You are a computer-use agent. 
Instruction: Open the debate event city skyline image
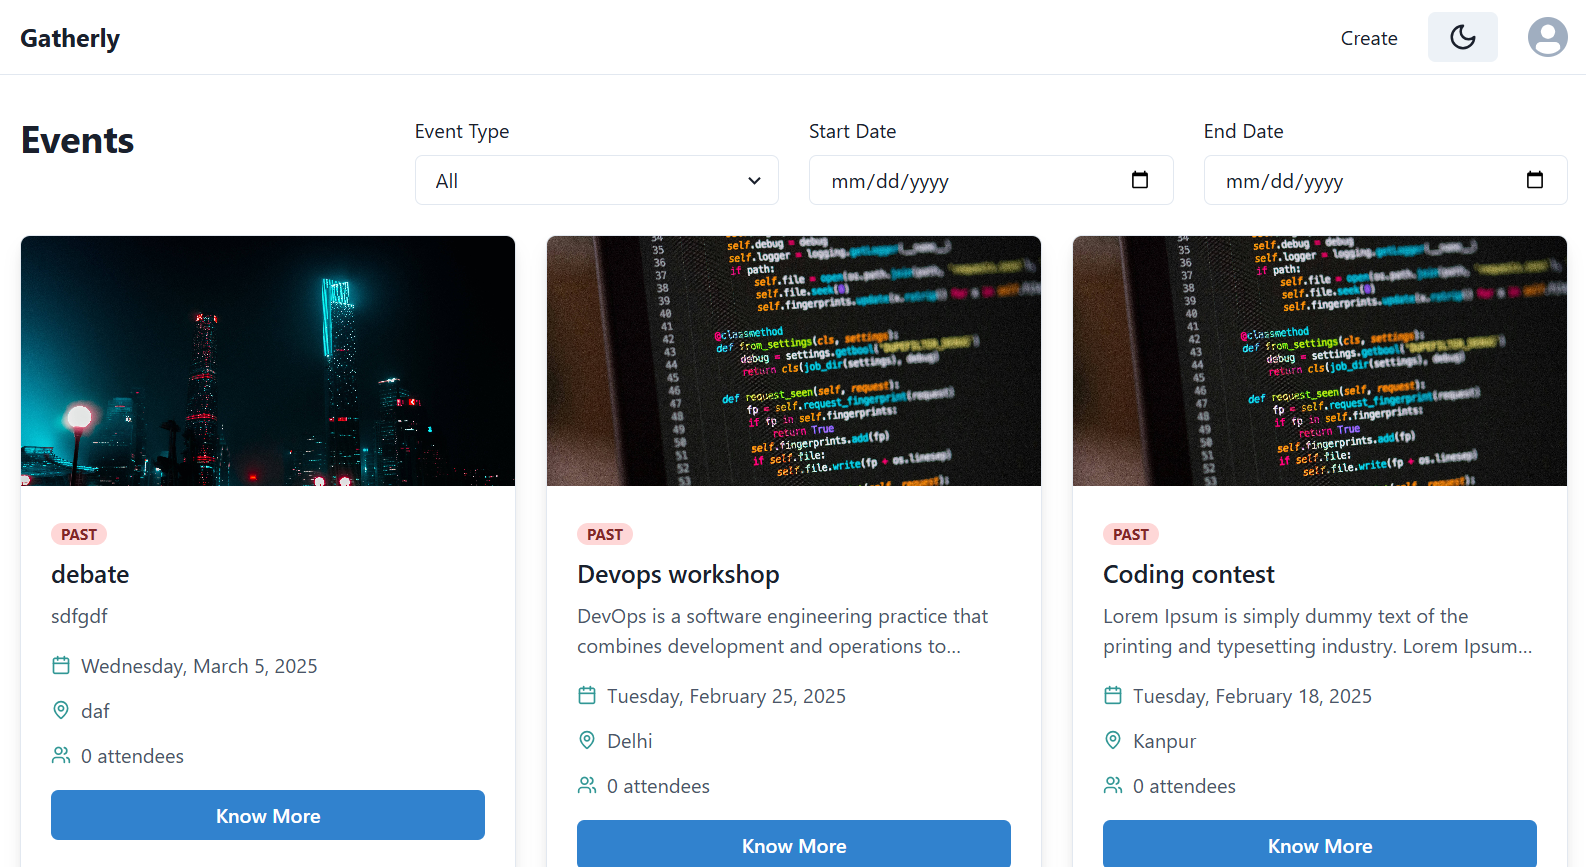[x=268, y=361]
